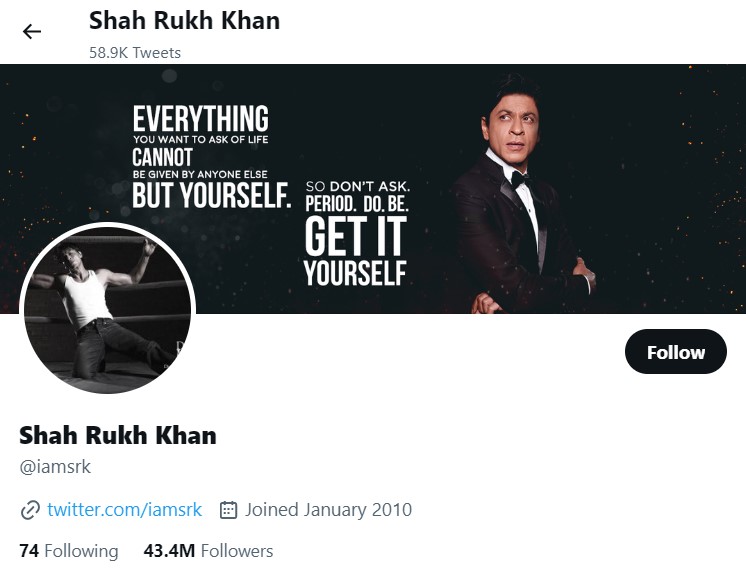
Task: Click the EVERYTHING heading in the banner
Action: (x=200, y=119)
